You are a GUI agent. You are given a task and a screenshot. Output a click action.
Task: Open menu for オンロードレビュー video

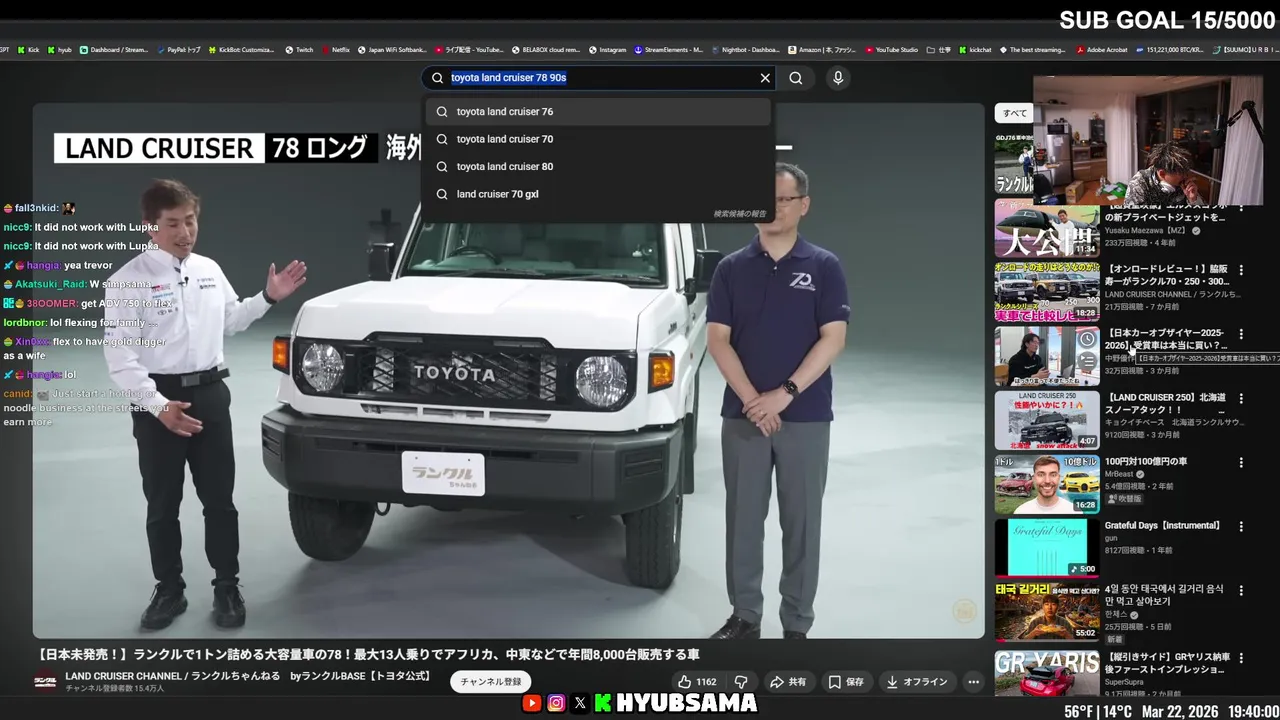1241,270
